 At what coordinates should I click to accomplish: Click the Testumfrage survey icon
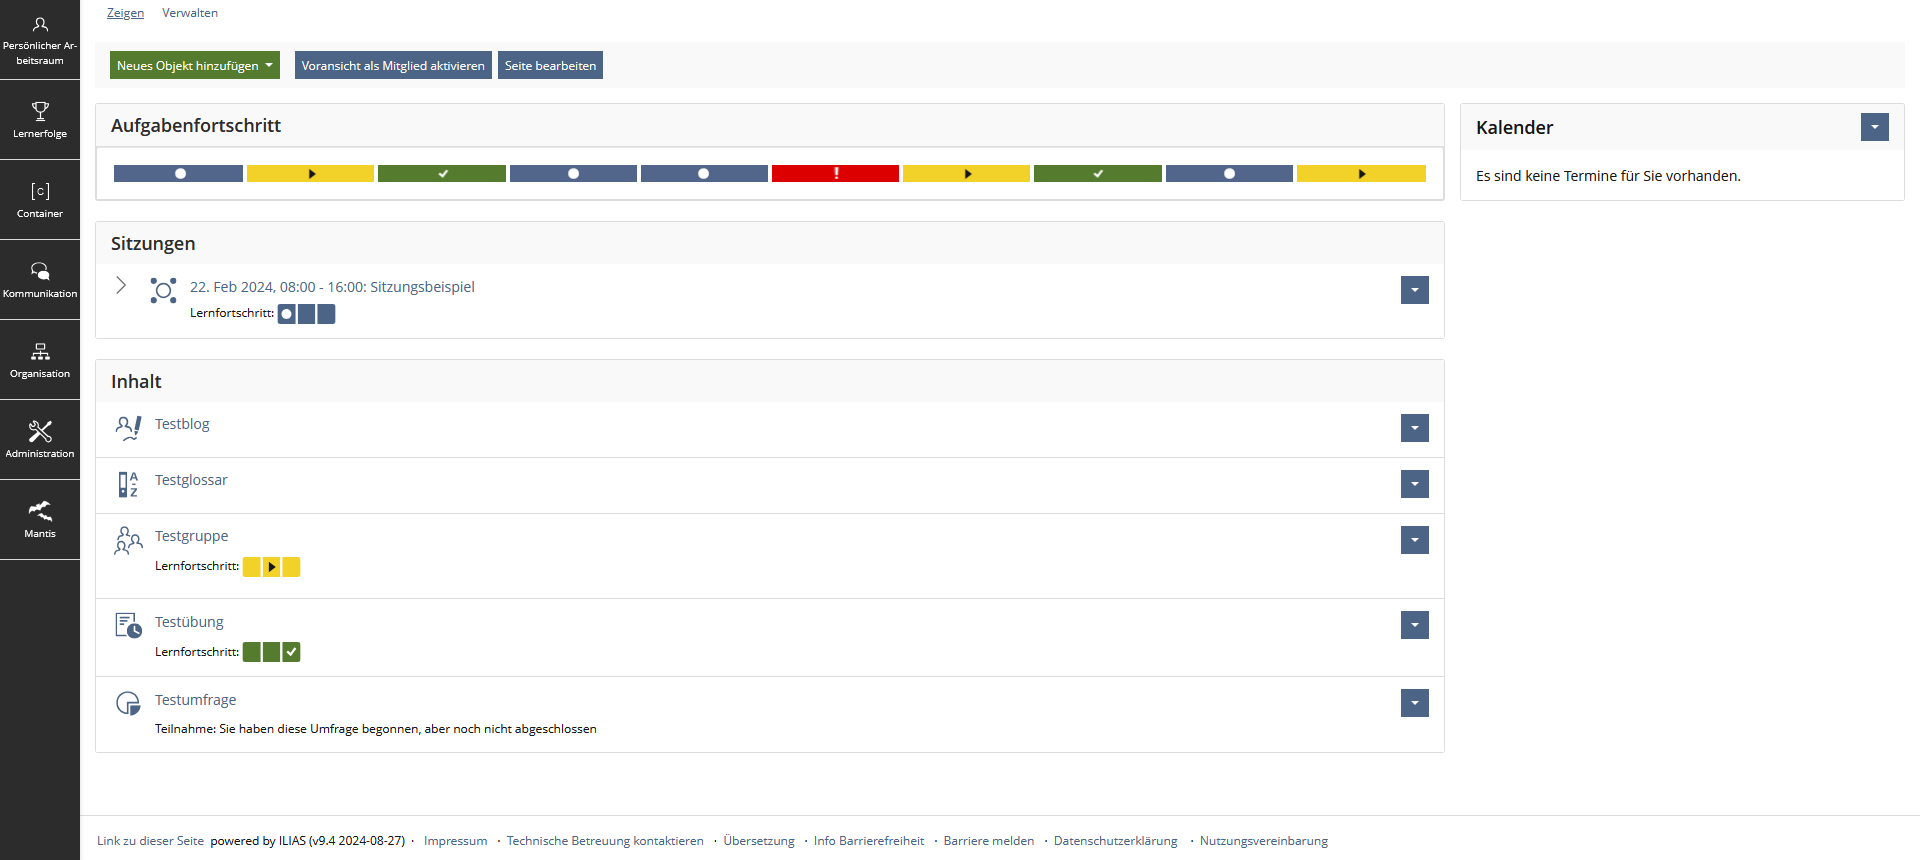click(128, 703)
